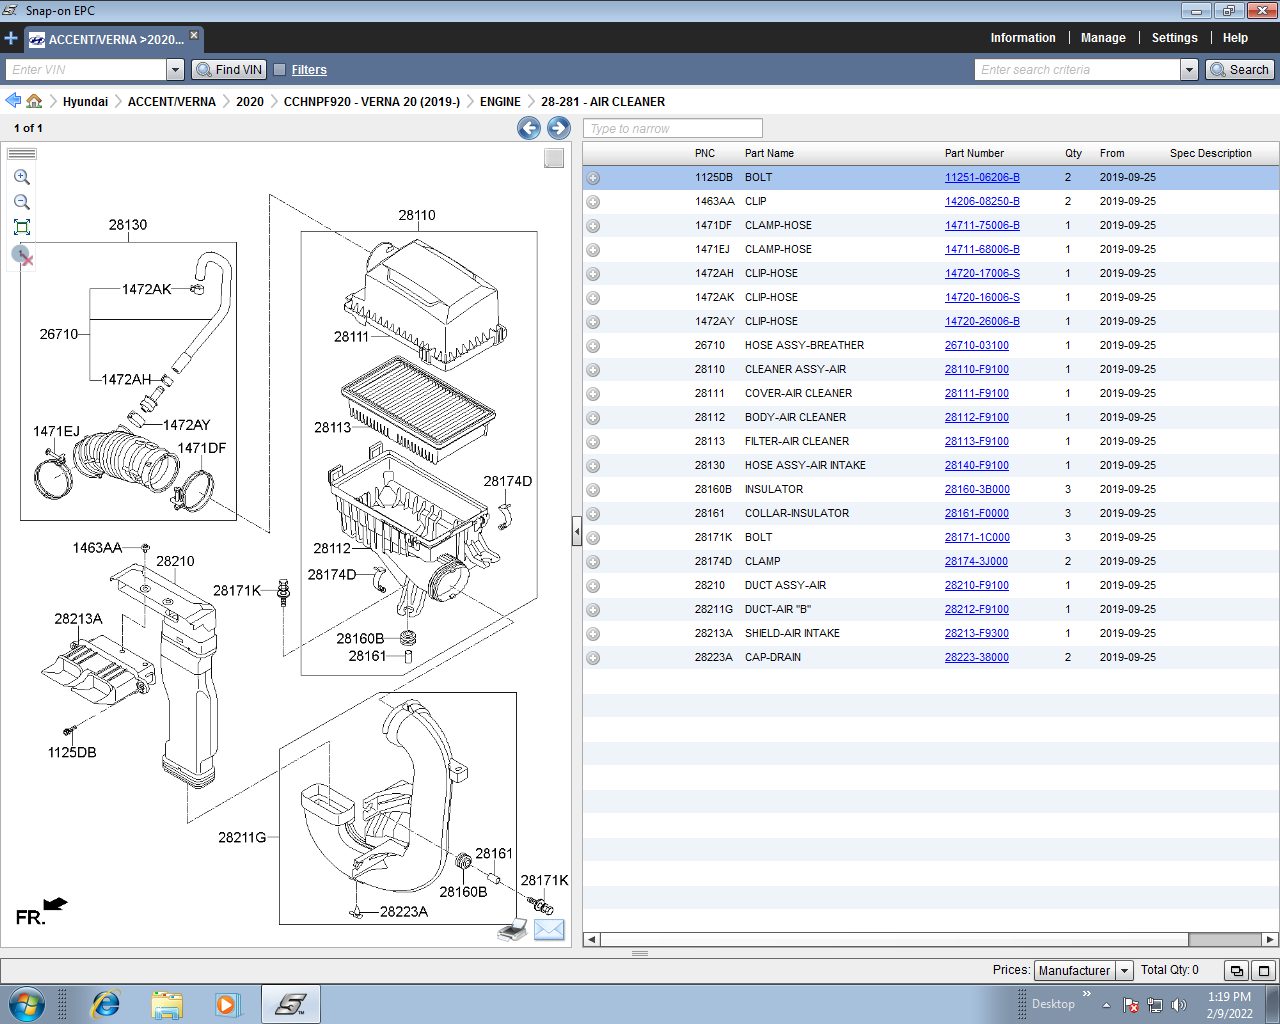The image size is (1280, 1024).
Task: Zoom out of the parts diagram
Action: coord(22,202)
